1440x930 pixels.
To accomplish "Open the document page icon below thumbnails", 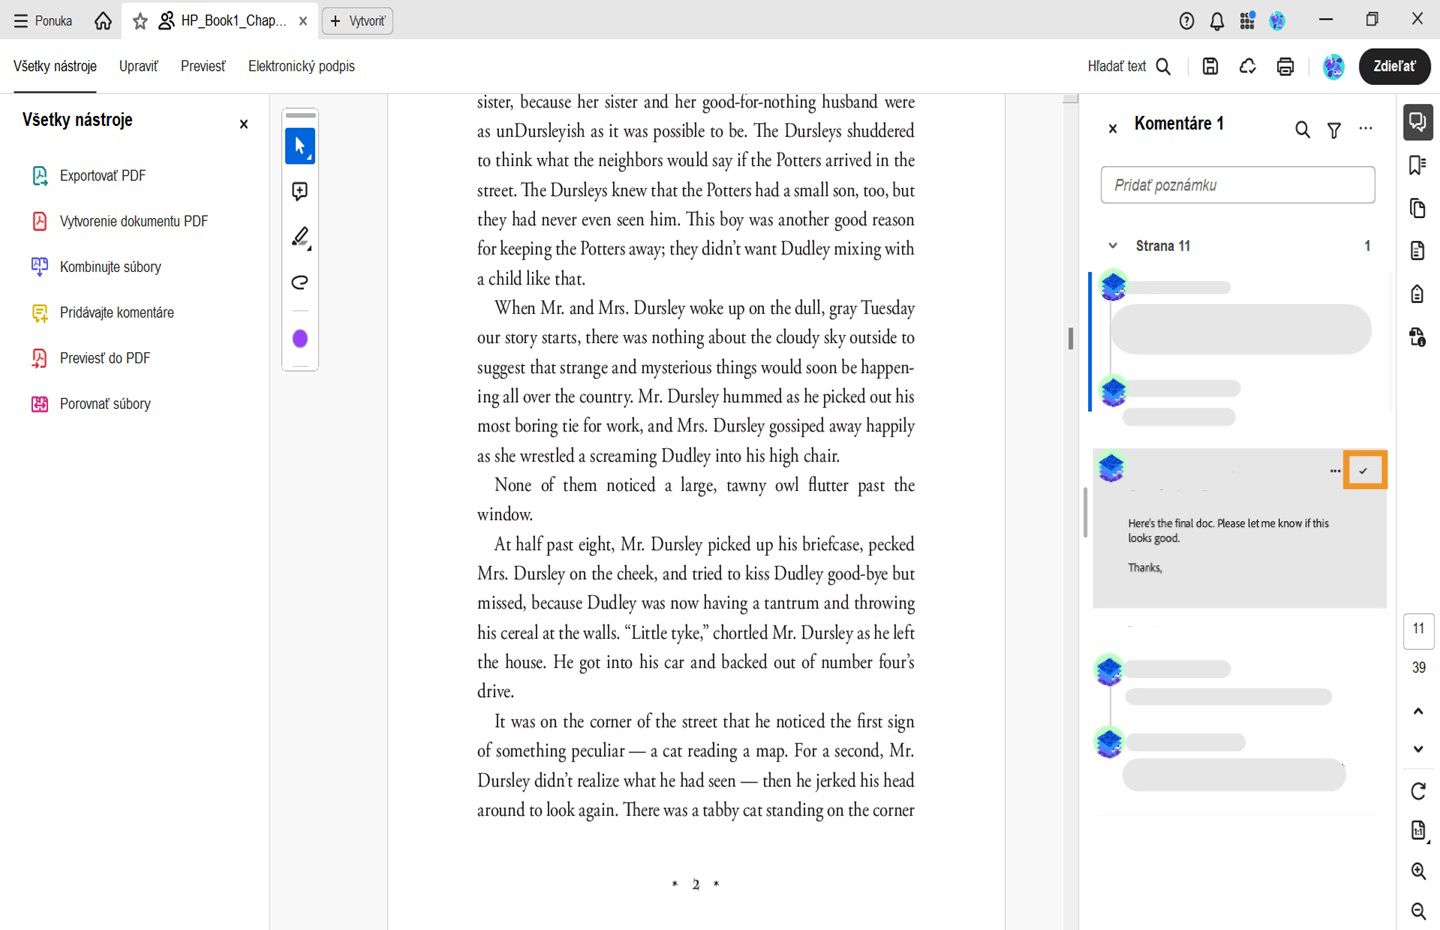I will 1418,250.
